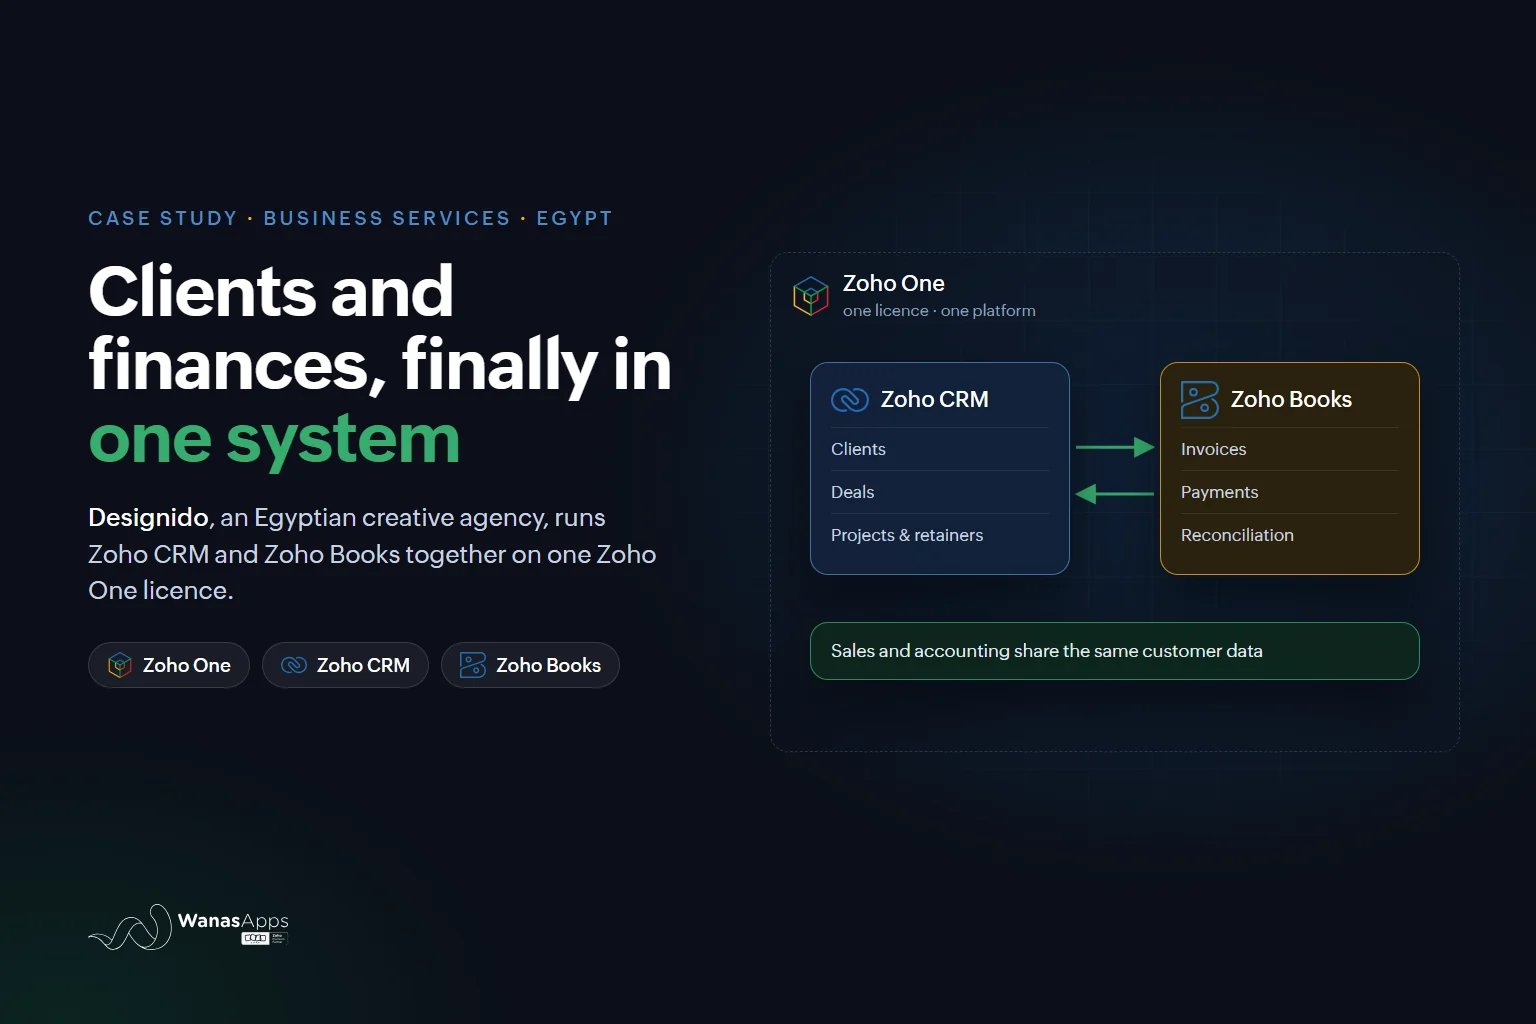Screen dimensions: 1536x1024
Task: Click the icon in the Zoho Books pill
Action: [x=472, y=665]
